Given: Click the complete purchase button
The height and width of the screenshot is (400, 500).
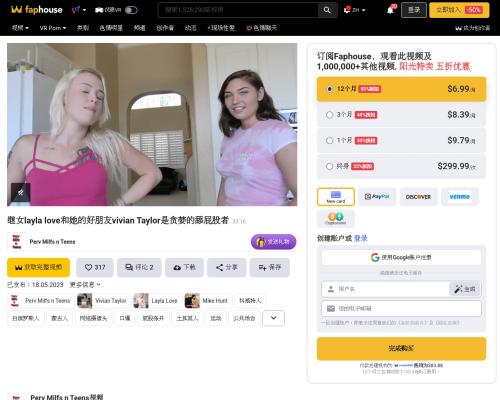Looking at the screenshot, I should (x=401, y=348).
